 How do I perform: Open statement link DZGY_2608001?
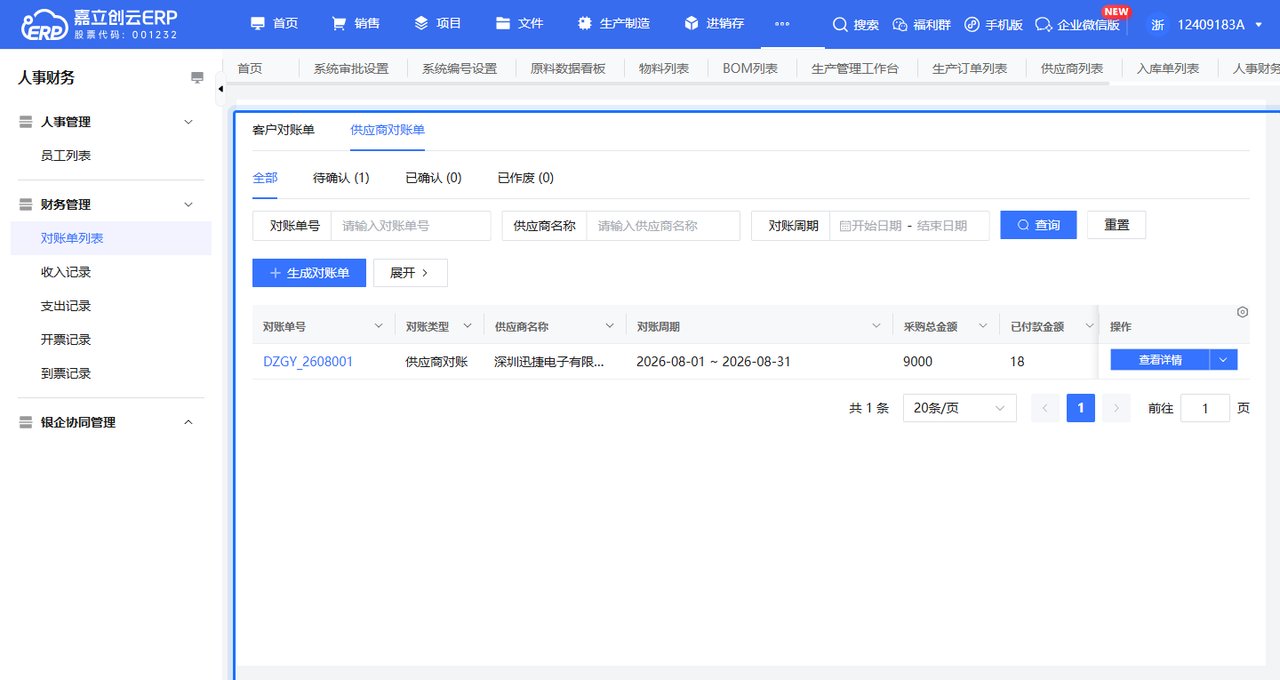point(308,362)
